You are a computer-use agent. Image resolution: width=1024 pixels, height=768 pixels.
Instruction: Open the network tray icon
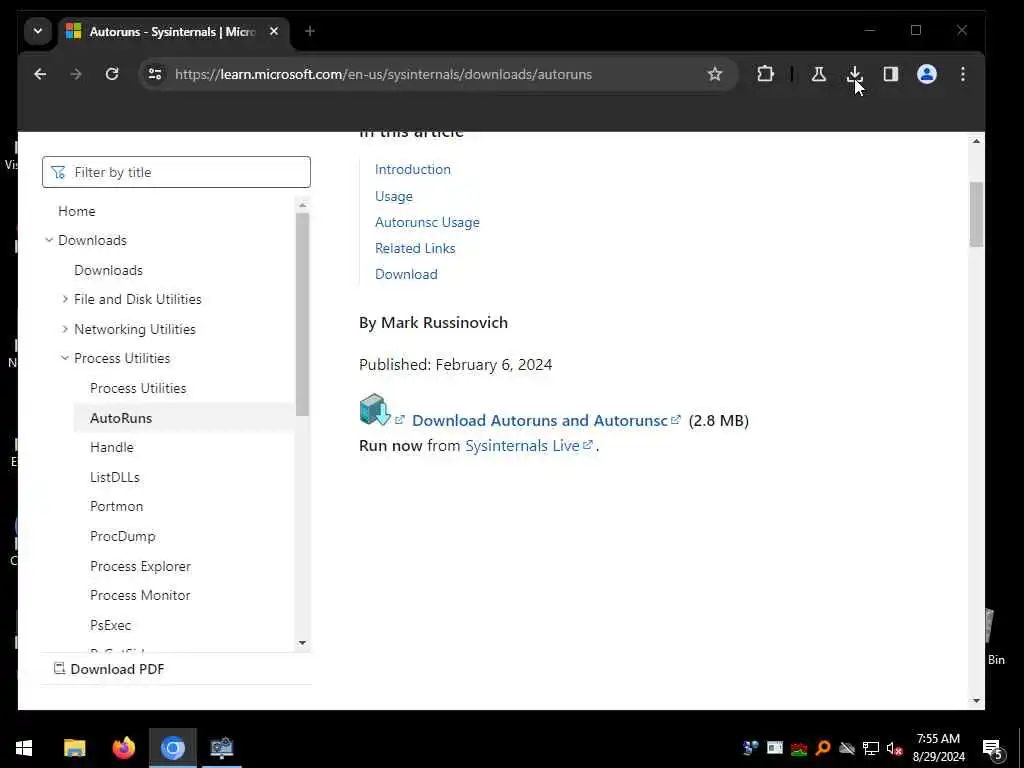871,748
